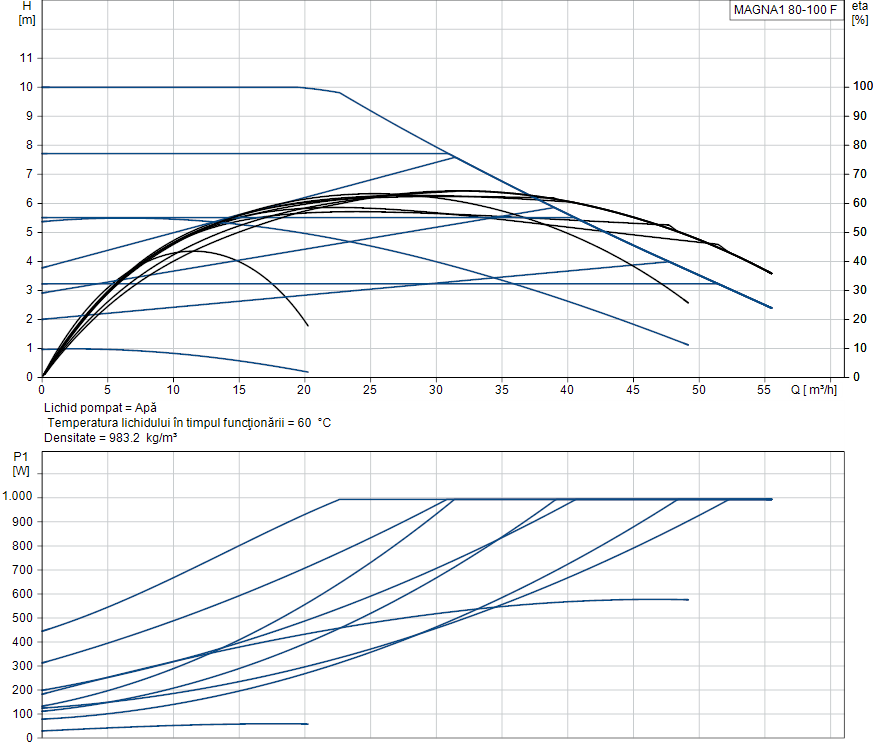Click the 25 tick on Q axis
The image size is (876, 755).
click(370, 390)
